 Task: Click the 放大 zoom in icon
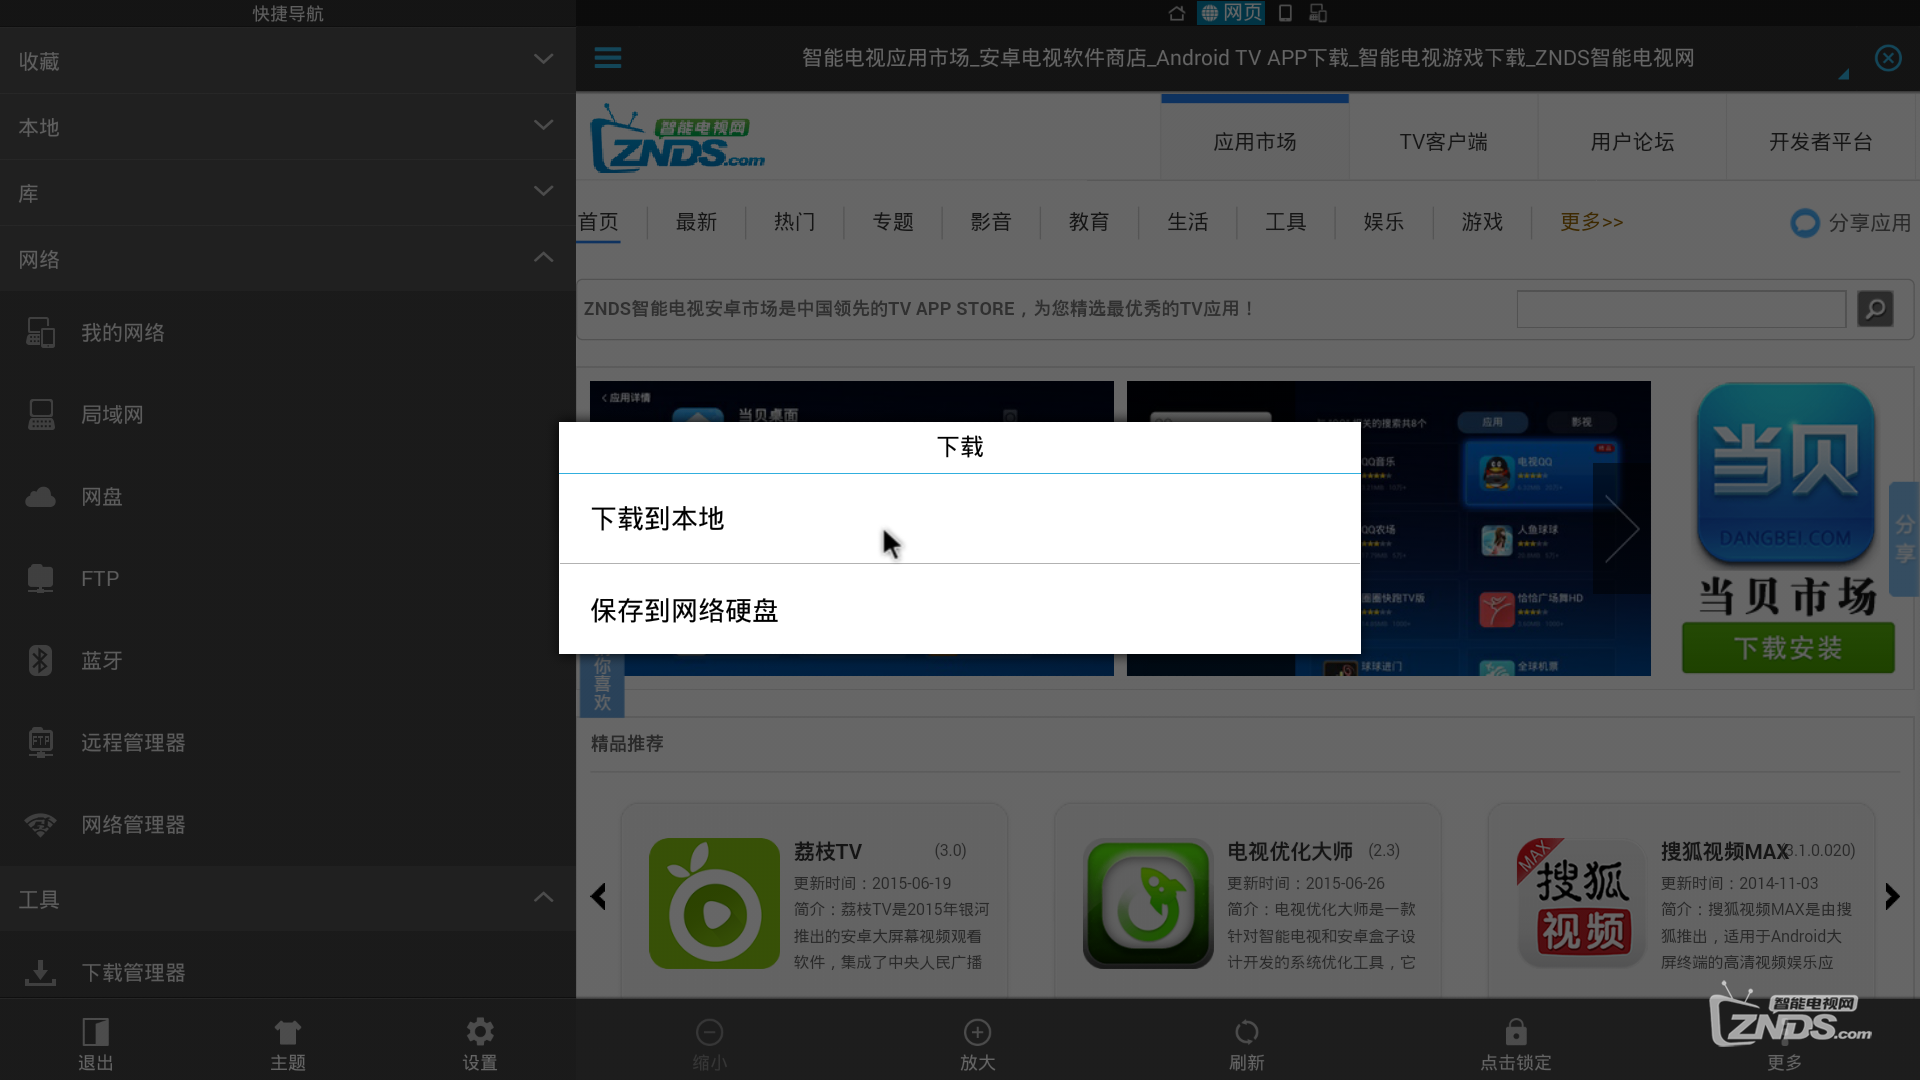click(977, 1032)
